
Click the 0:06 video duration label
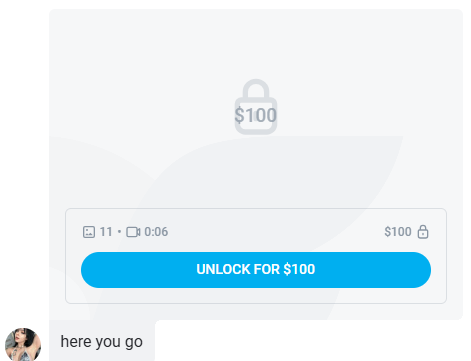(x=156, y=232)
